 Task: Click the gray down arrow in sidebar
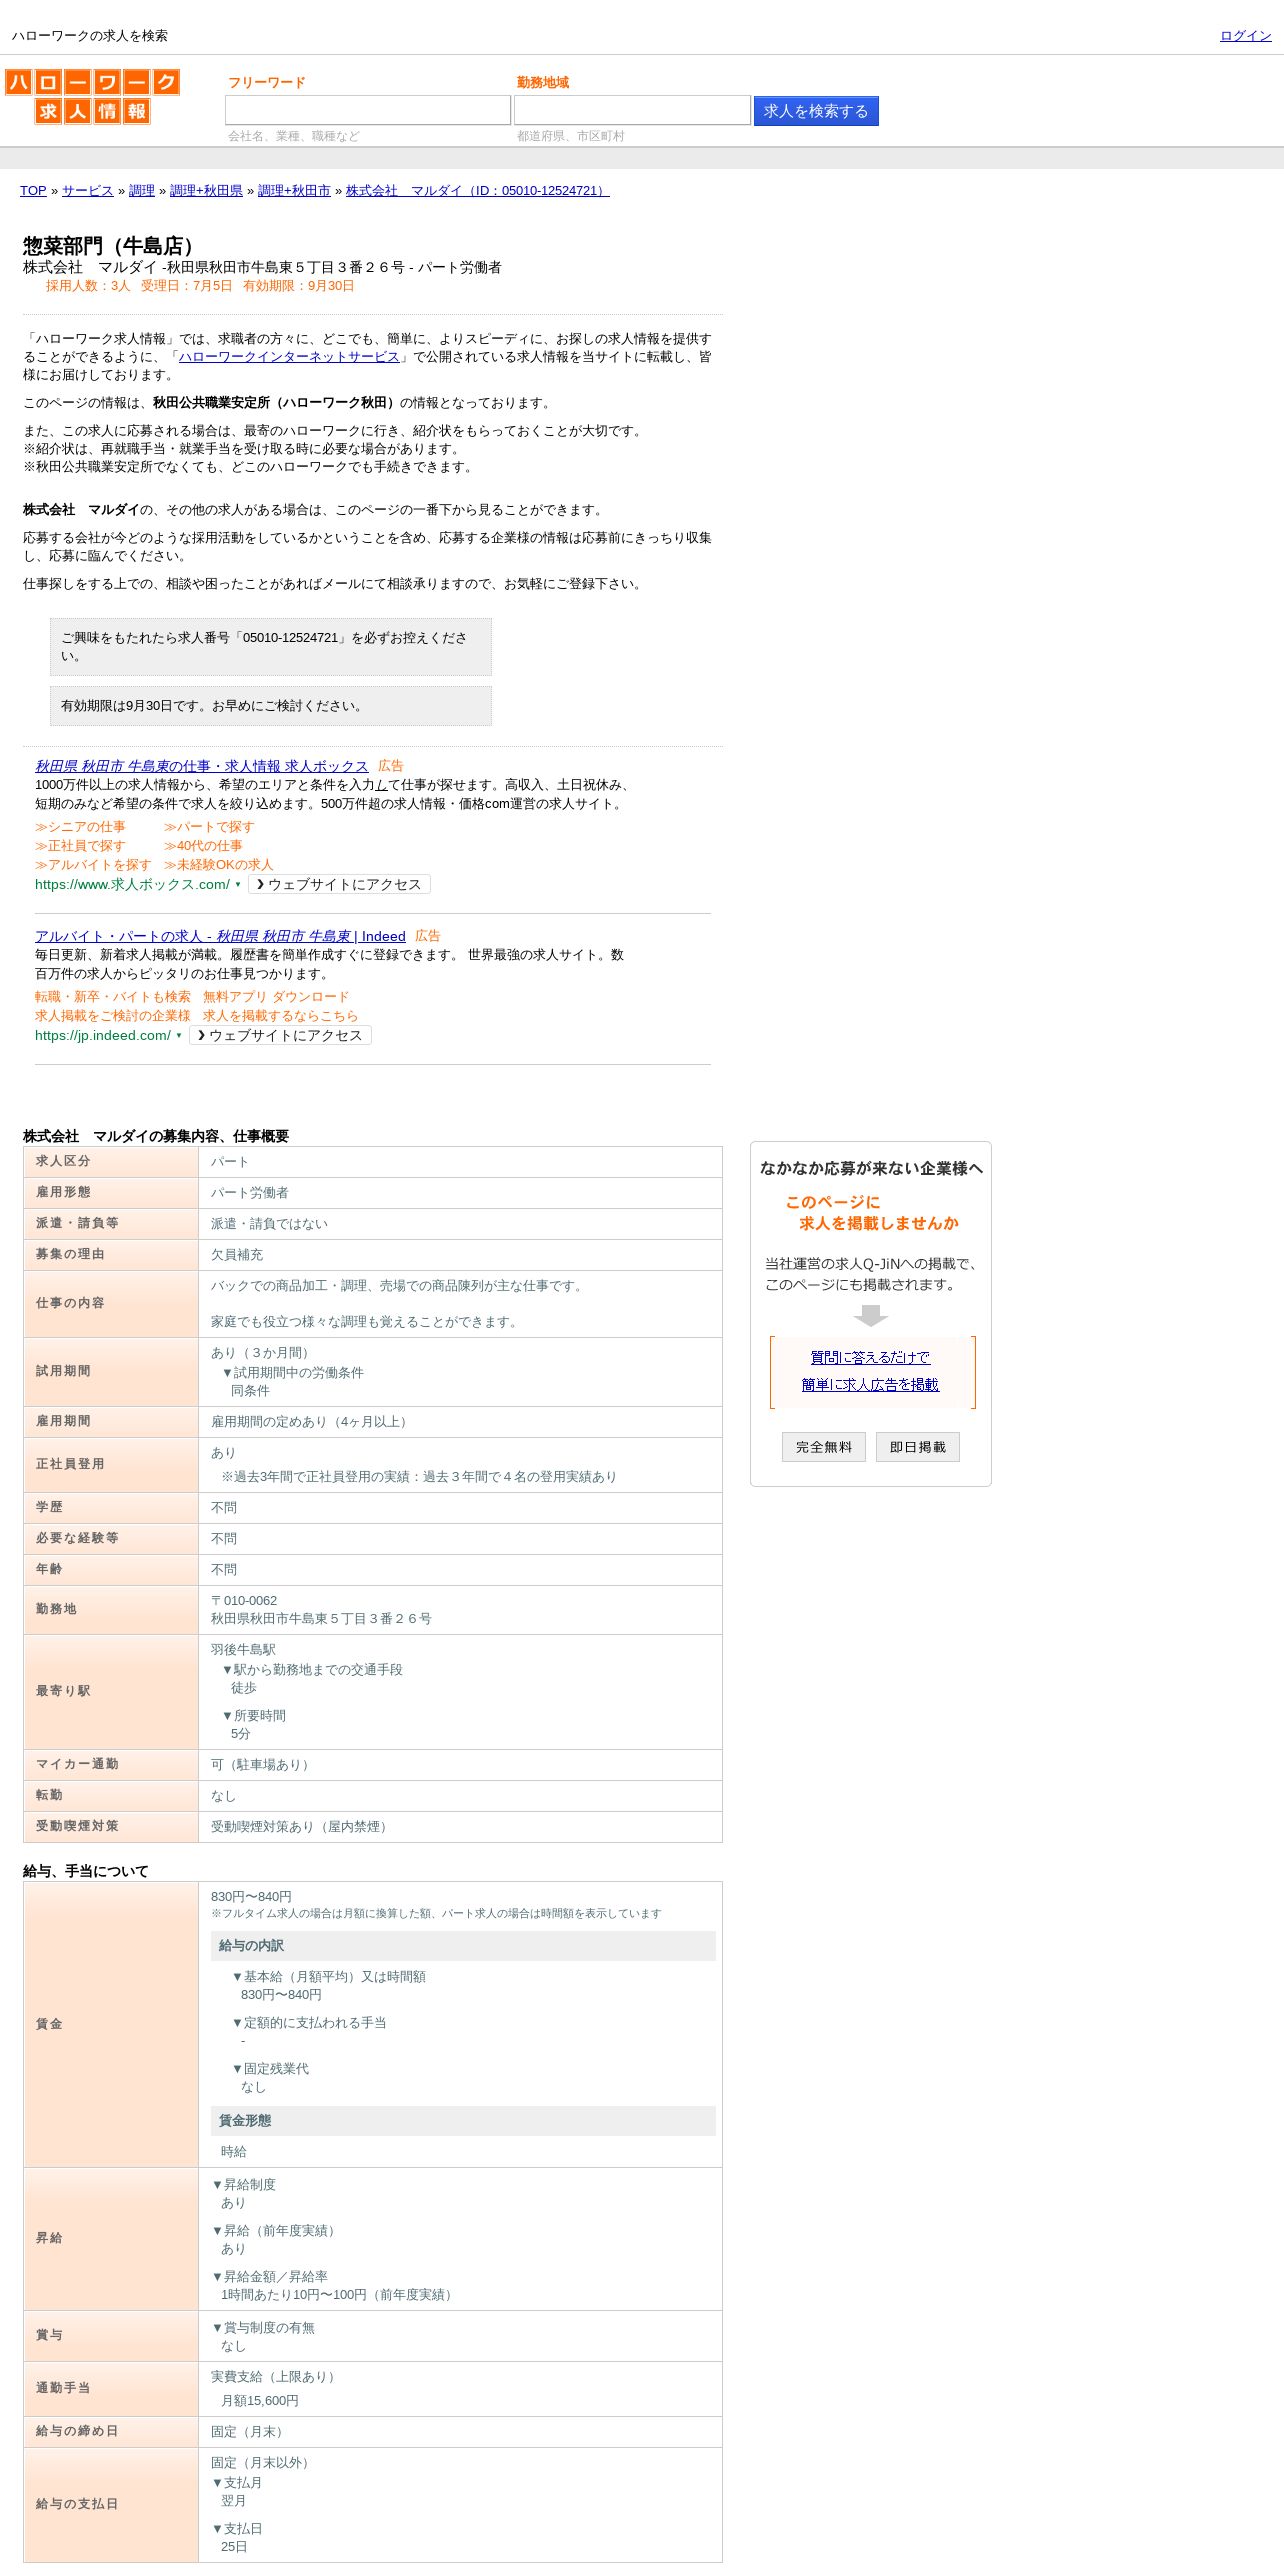871,1315
